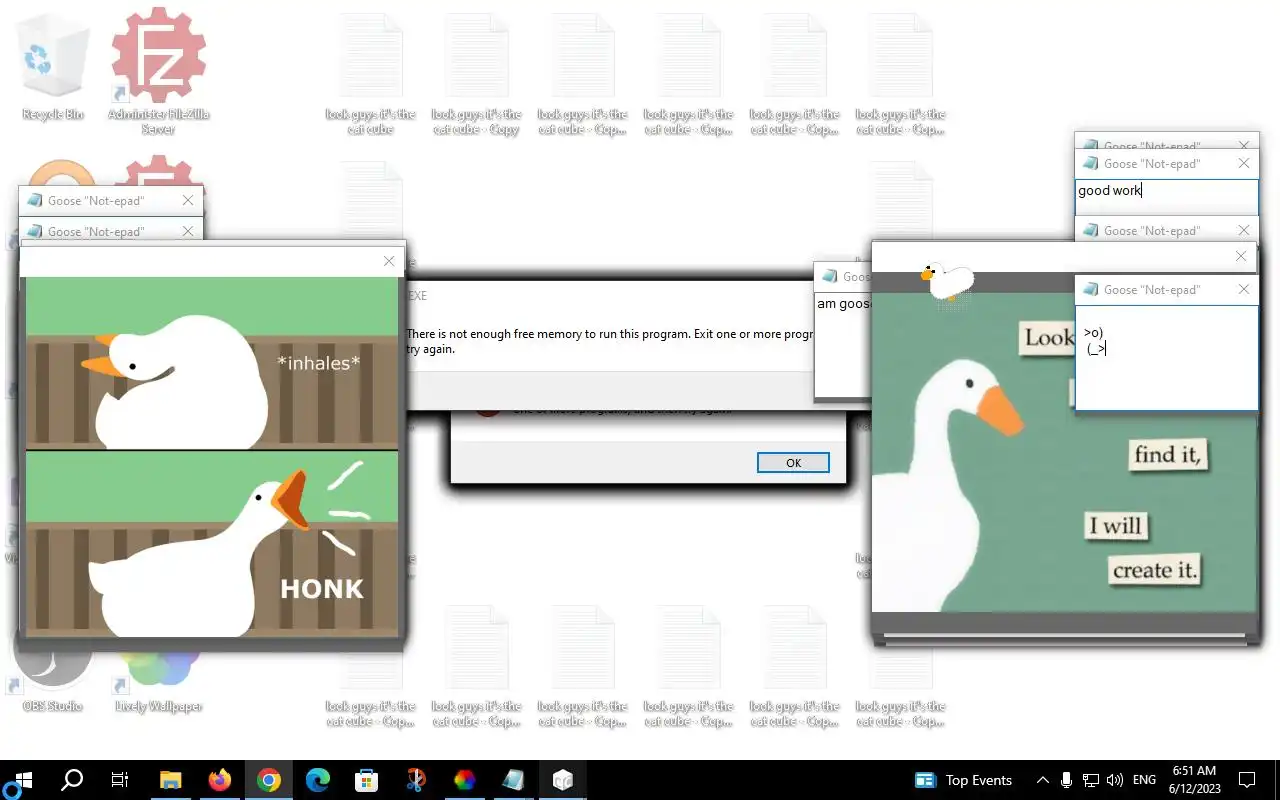Click the 'I will create it' goose meme image
This screenshot has height=800, width=1280.
(1064, 451)
